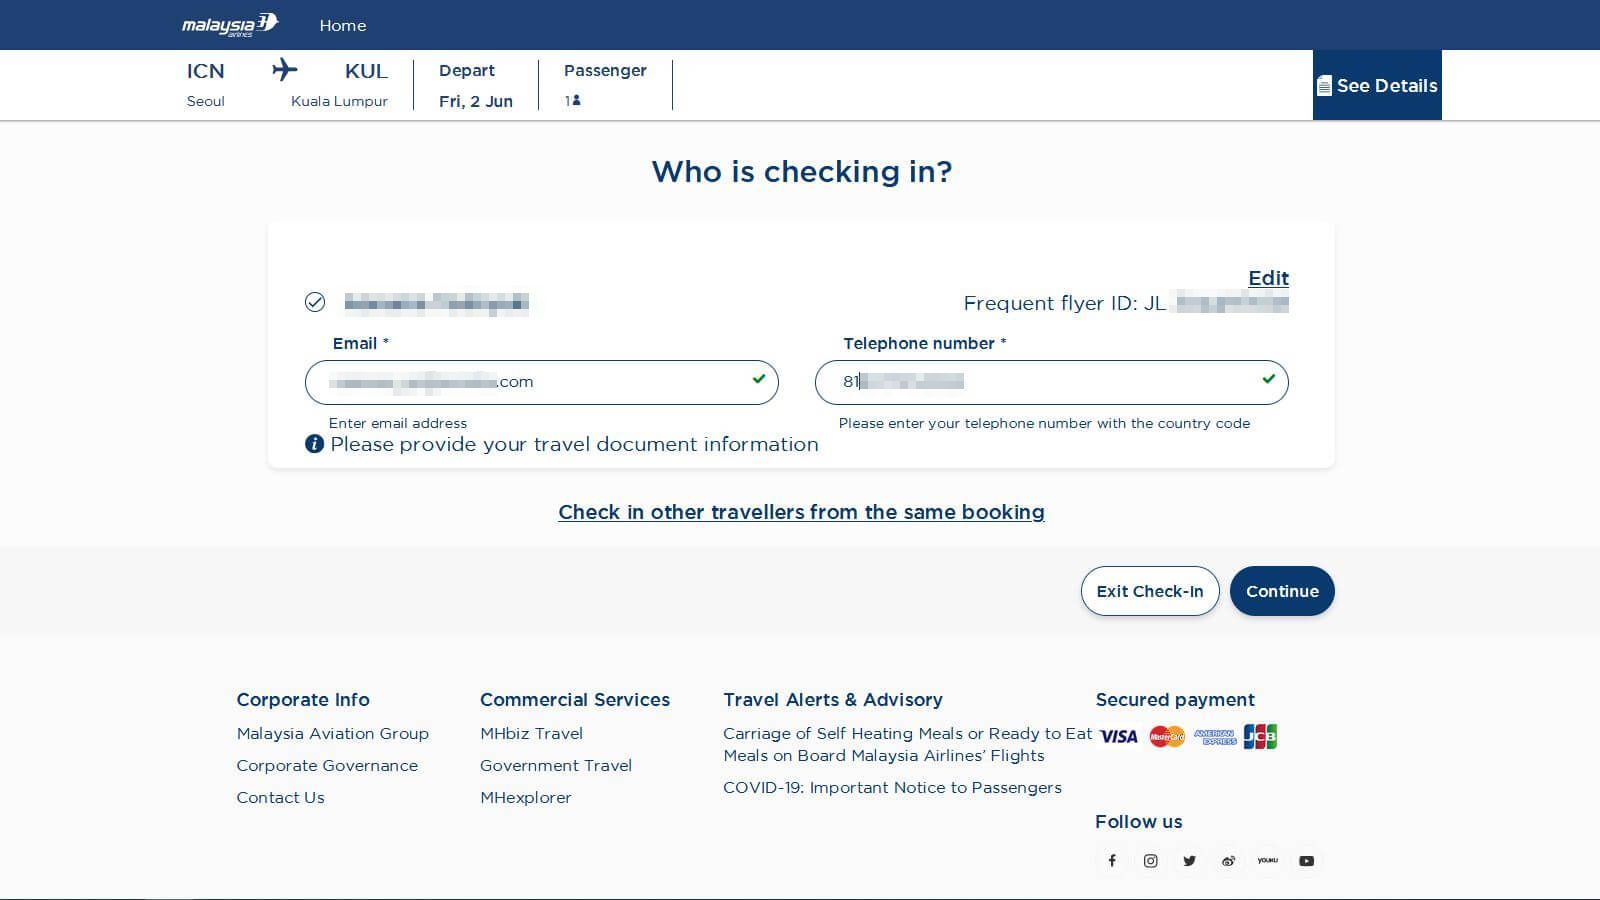Click Edit link for passenger details
Screen dimensions: 1600x900
pos(1268,278)
